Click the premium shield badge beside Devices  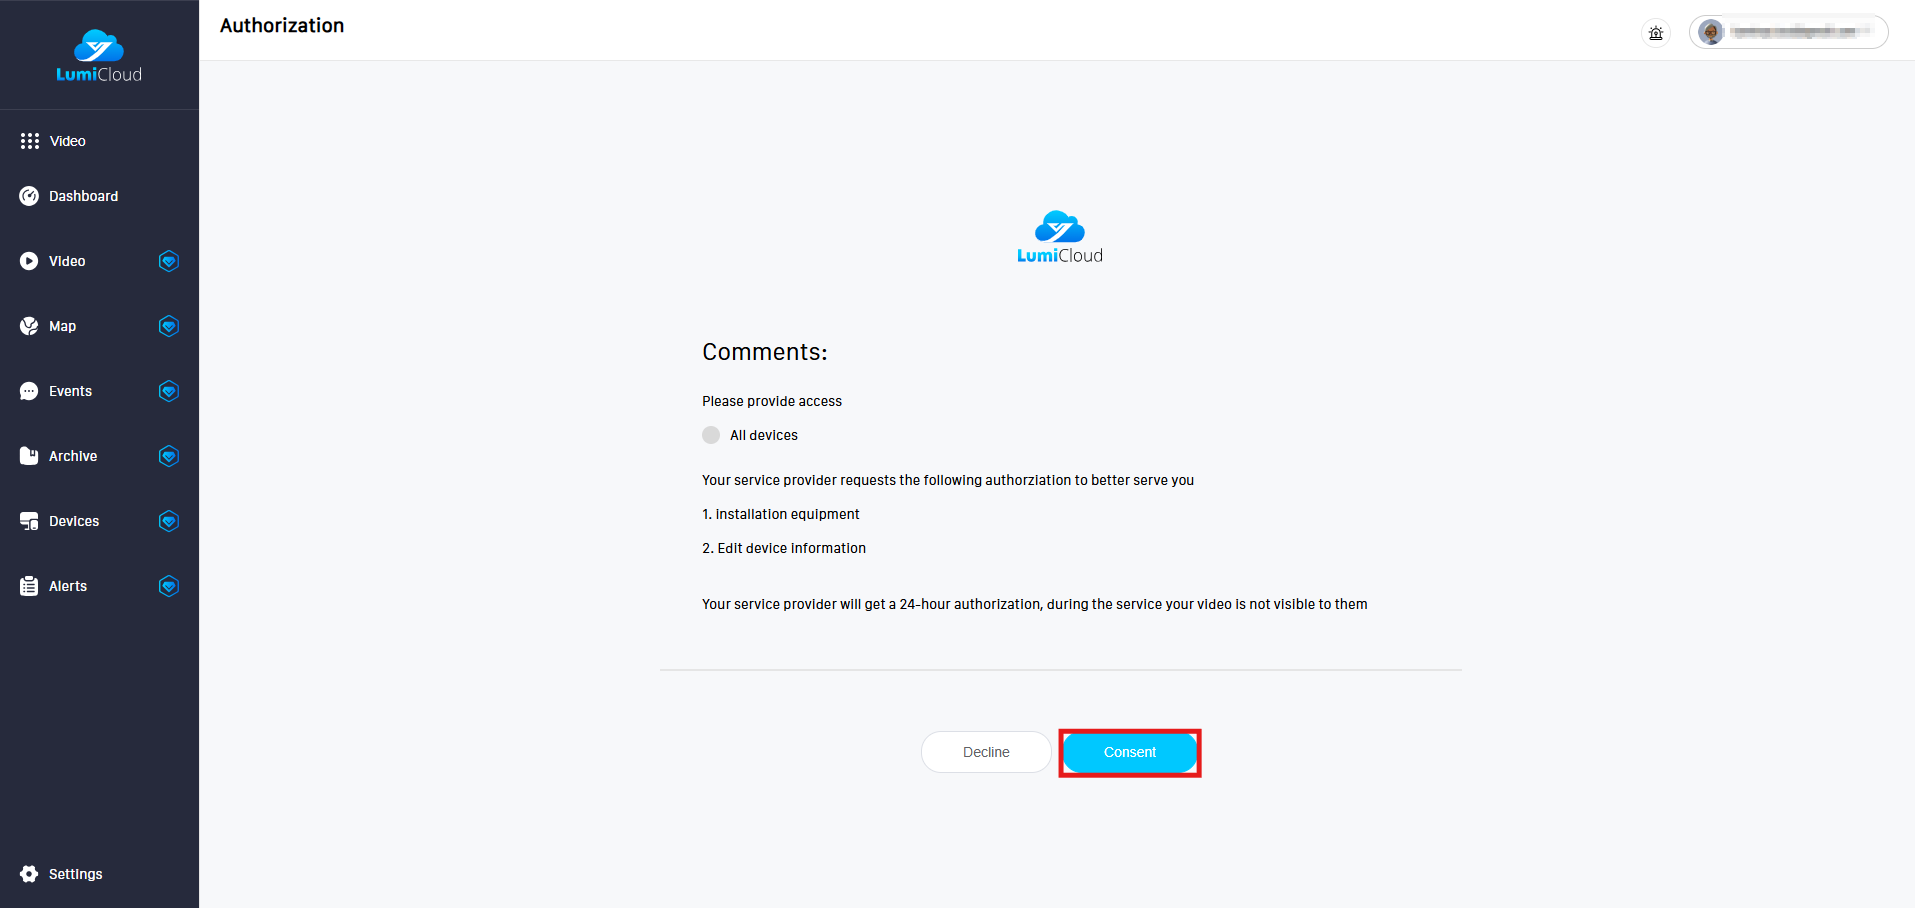(x=169, y=521)
